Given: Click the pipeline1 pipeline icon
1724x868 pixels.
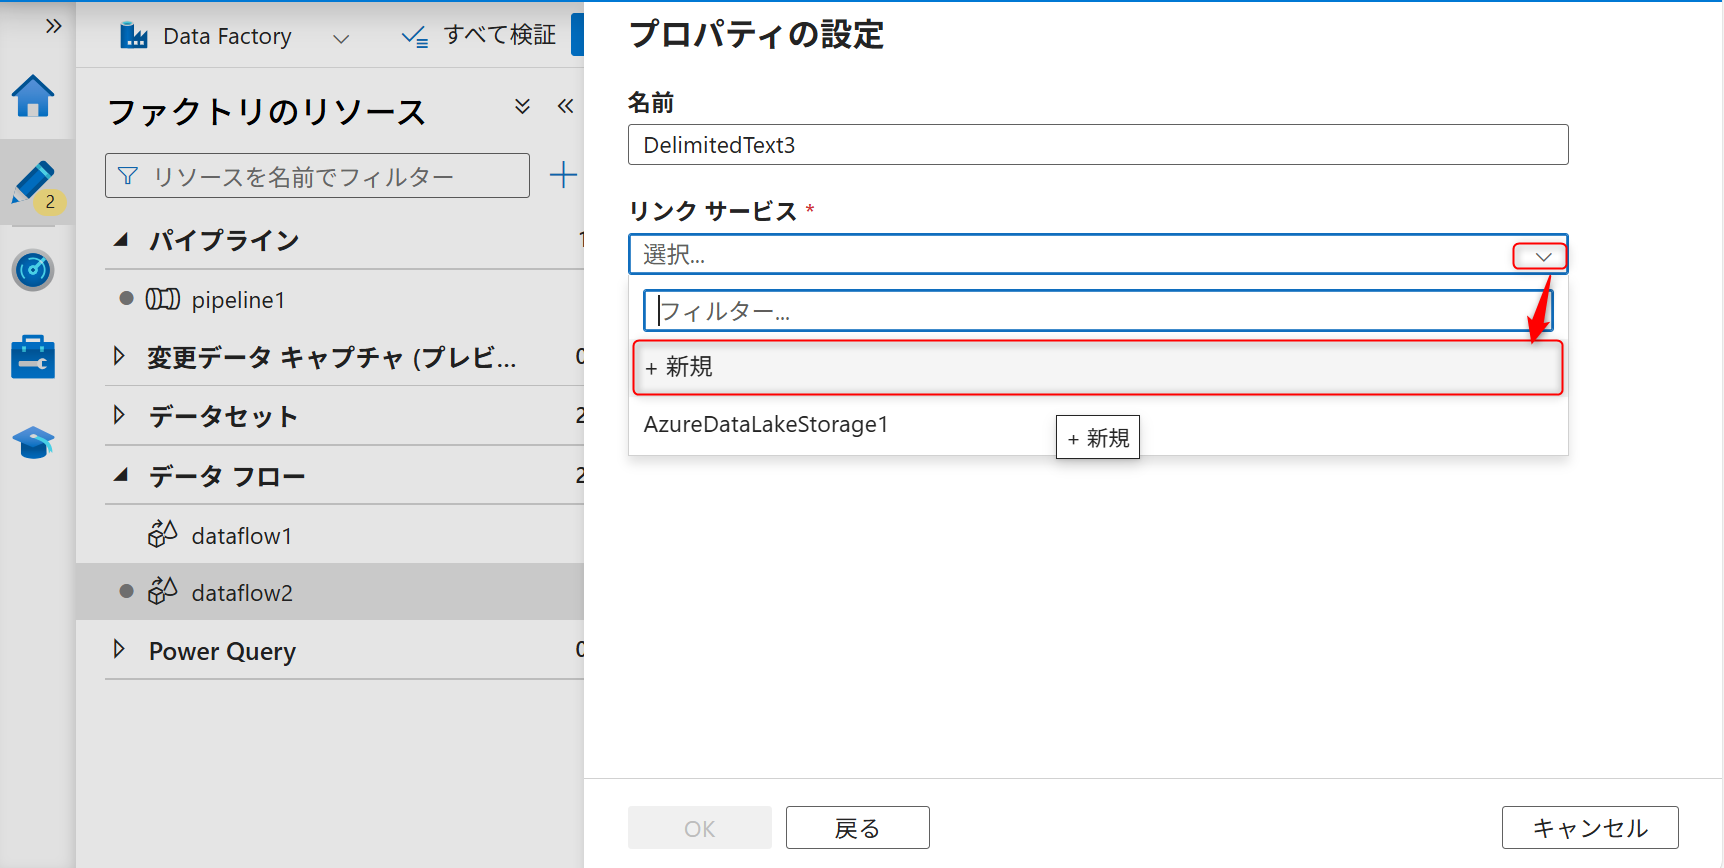Looking at the screenshot, I should pos(163,299).
